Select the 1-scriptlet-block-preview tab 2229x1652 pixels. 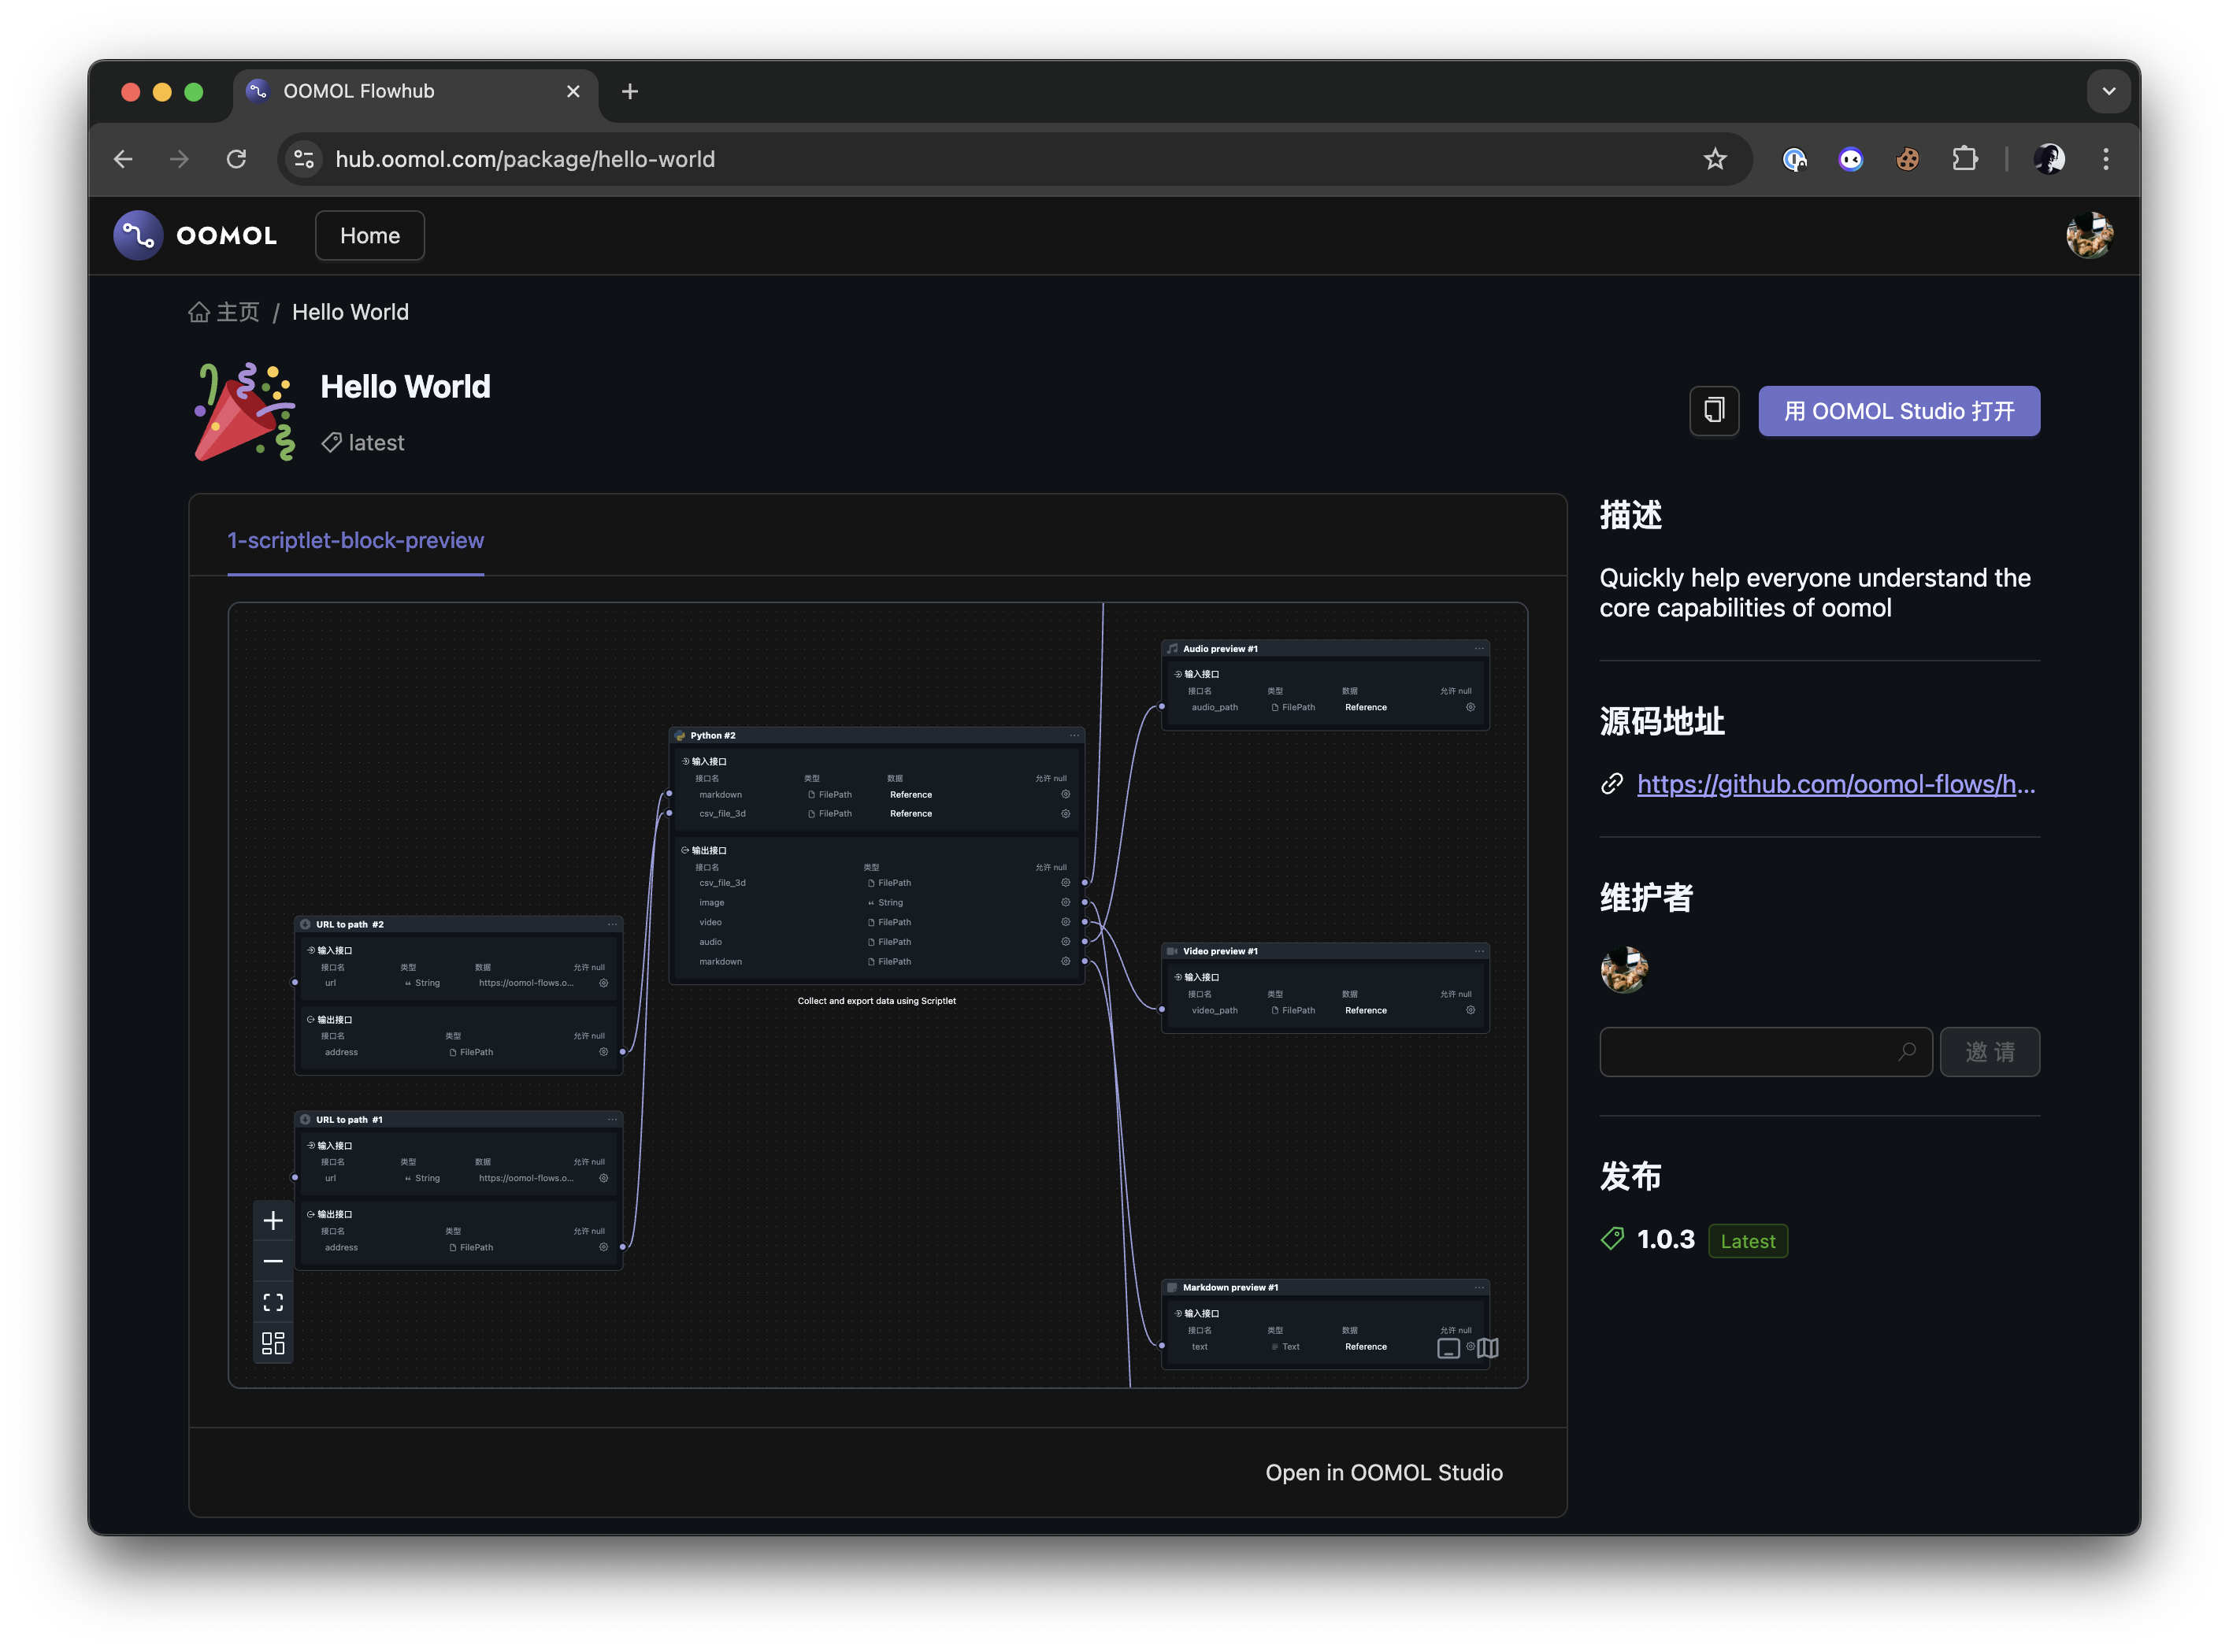(x=355, y=541)
